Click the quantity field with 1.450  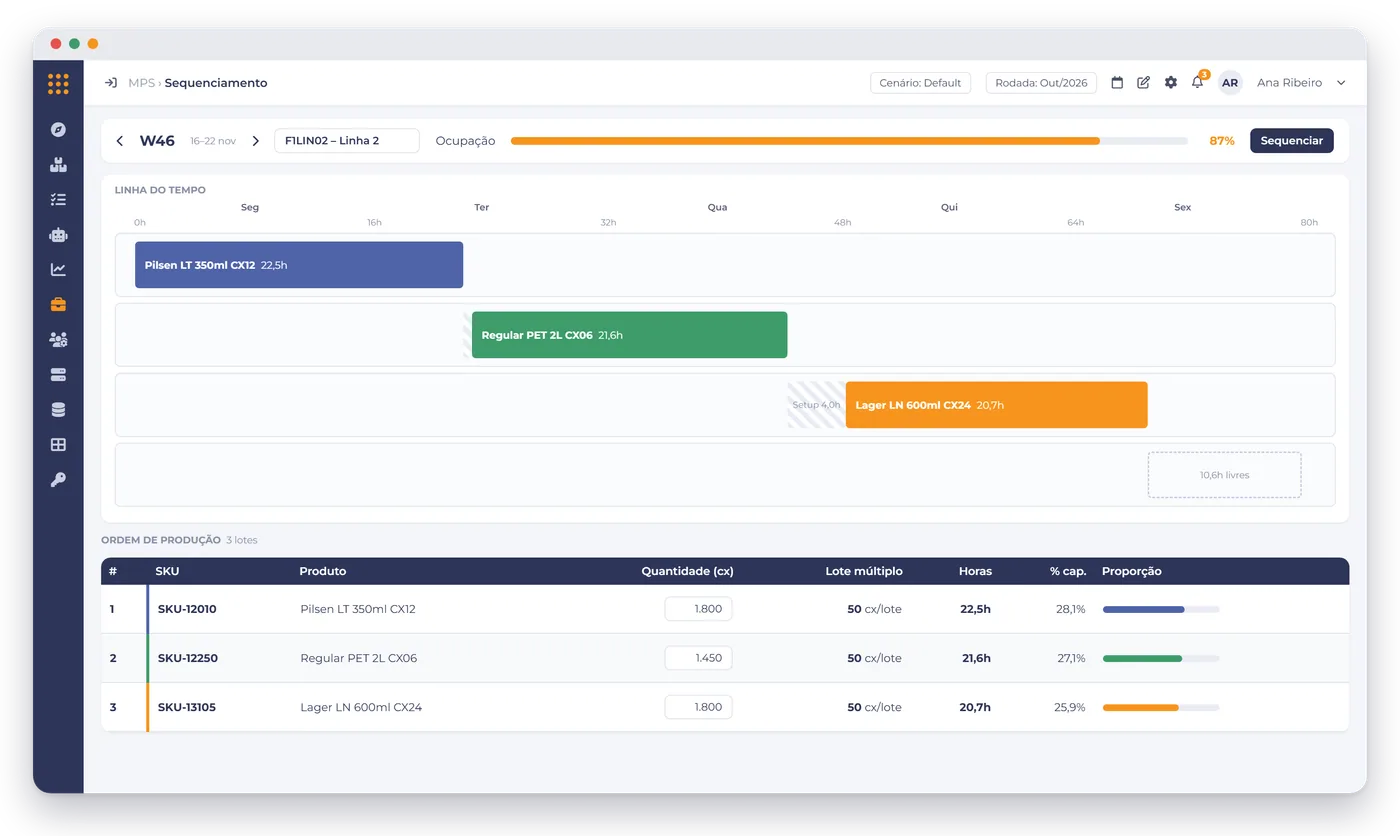pos(698,658)
